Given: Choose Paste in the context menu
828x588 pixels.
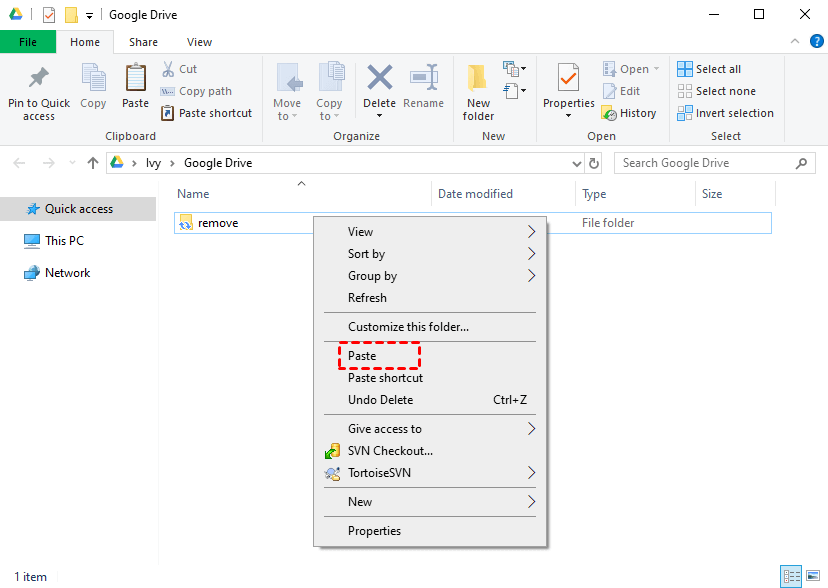Looking at the screenshot, I should 362,356.
